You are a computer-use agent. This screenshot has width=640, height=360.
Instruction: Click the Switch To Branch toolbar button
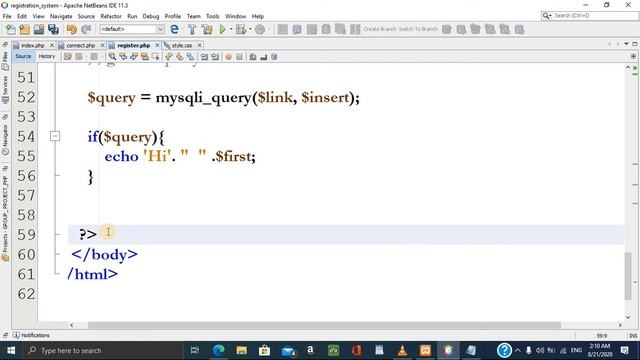418,29
